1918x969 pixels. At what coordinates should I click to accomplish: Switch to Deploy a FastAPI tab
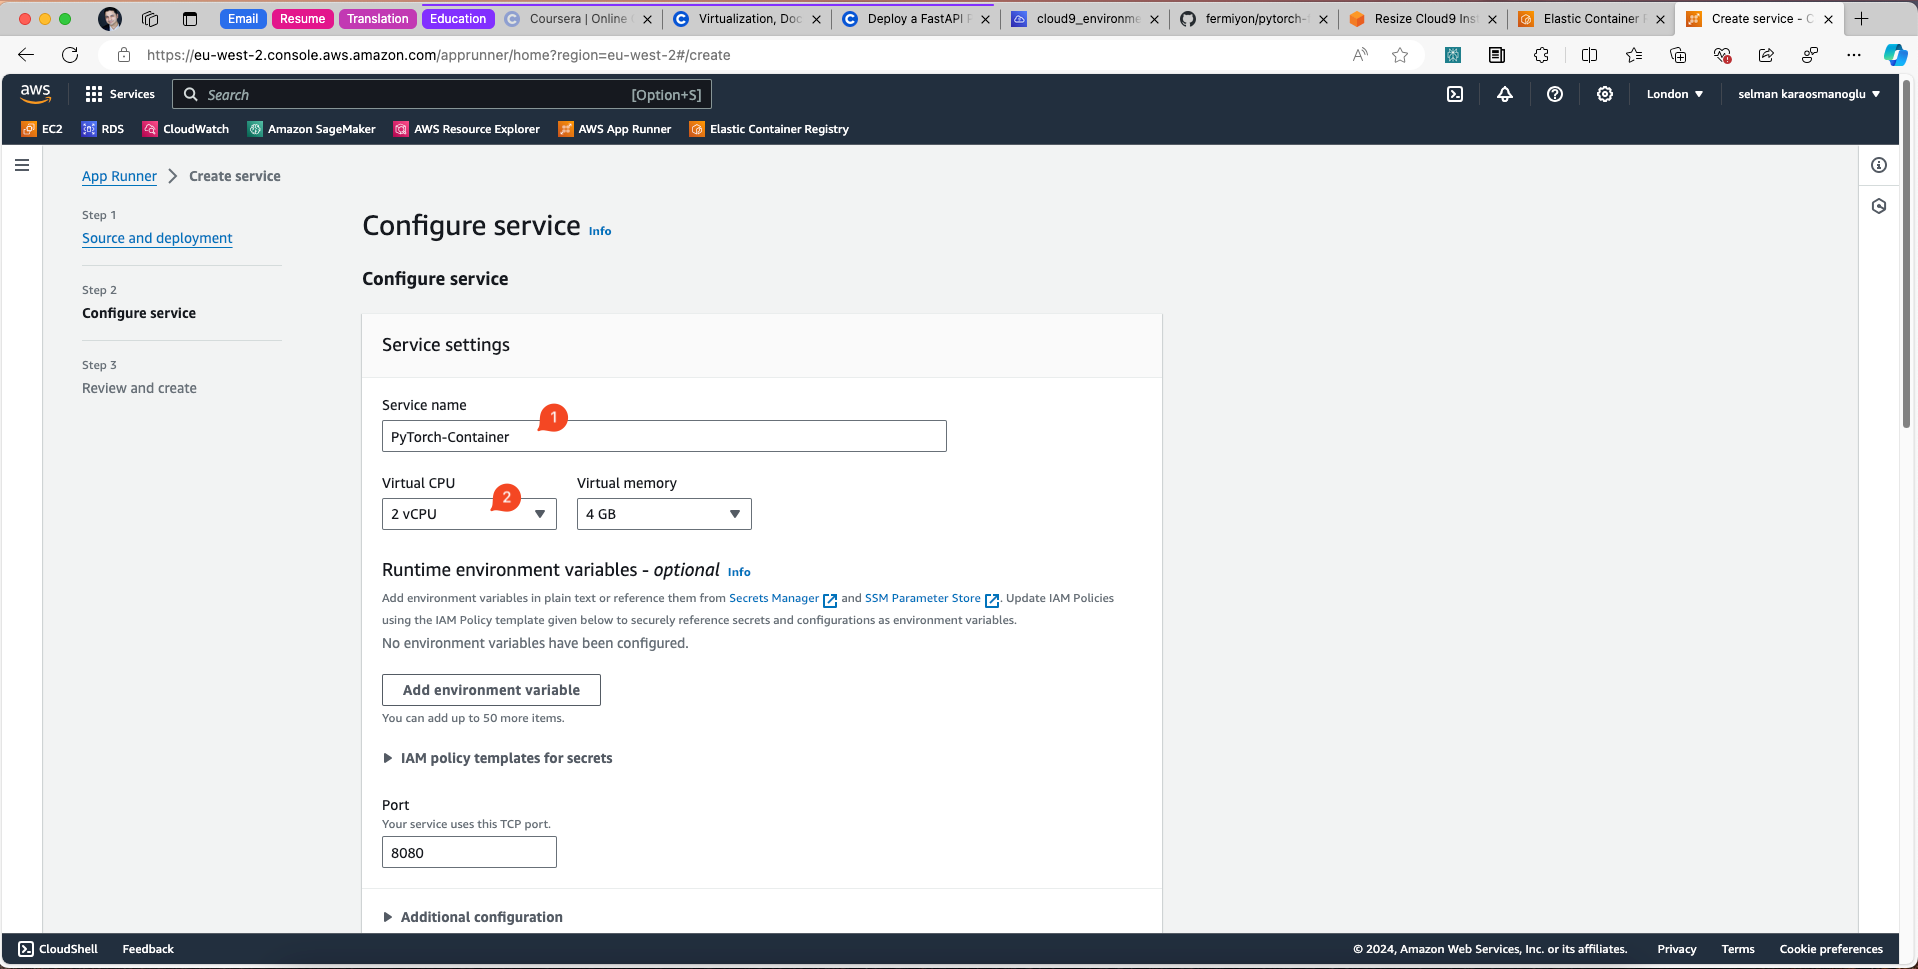[x=917, y=19]
